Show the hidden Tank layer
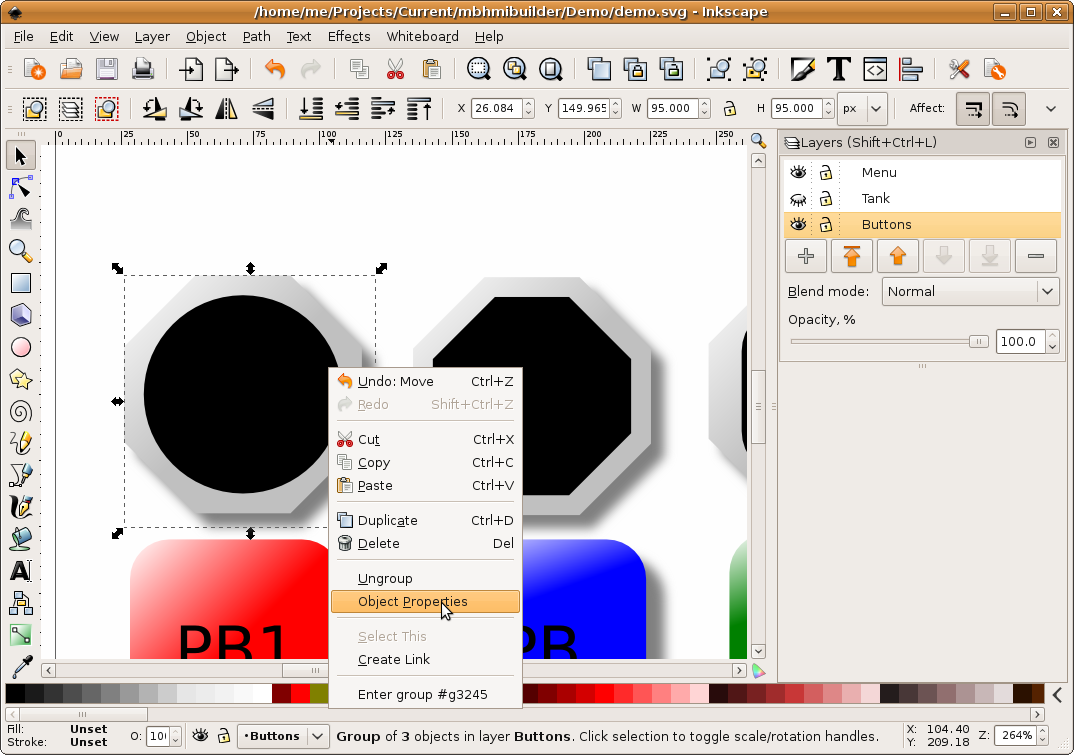The width and height of the screenshot is (1074, 755). tap(798, 199)
